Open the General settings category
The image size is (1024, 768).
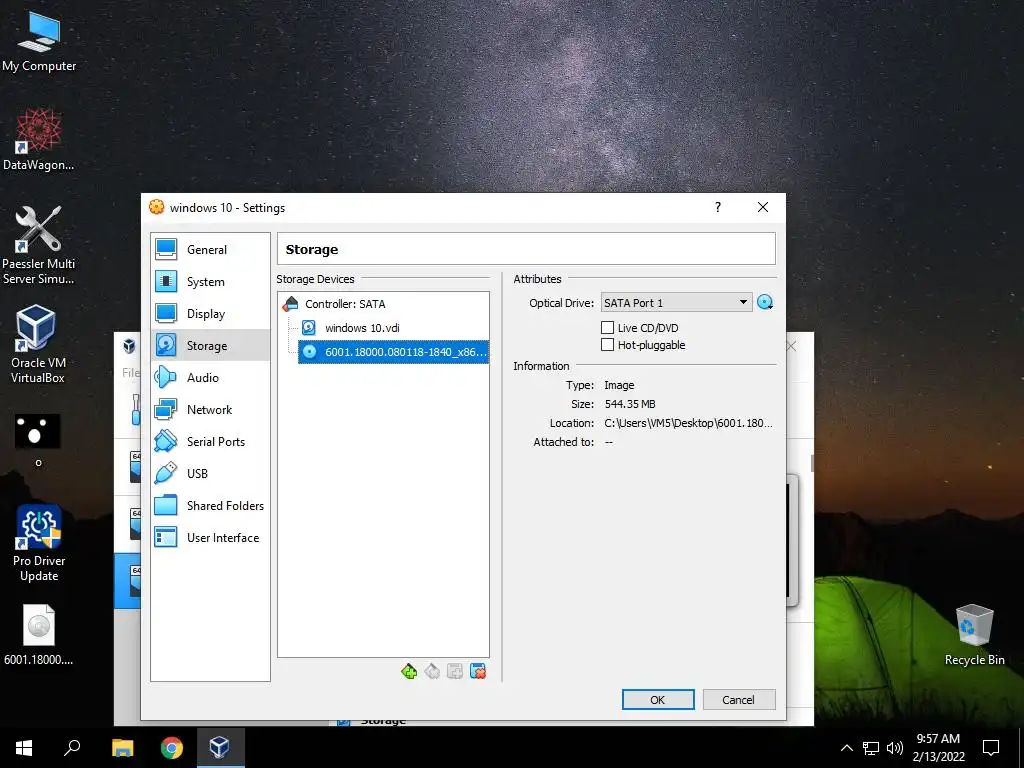pyautogui.click(x=210, y=249)
